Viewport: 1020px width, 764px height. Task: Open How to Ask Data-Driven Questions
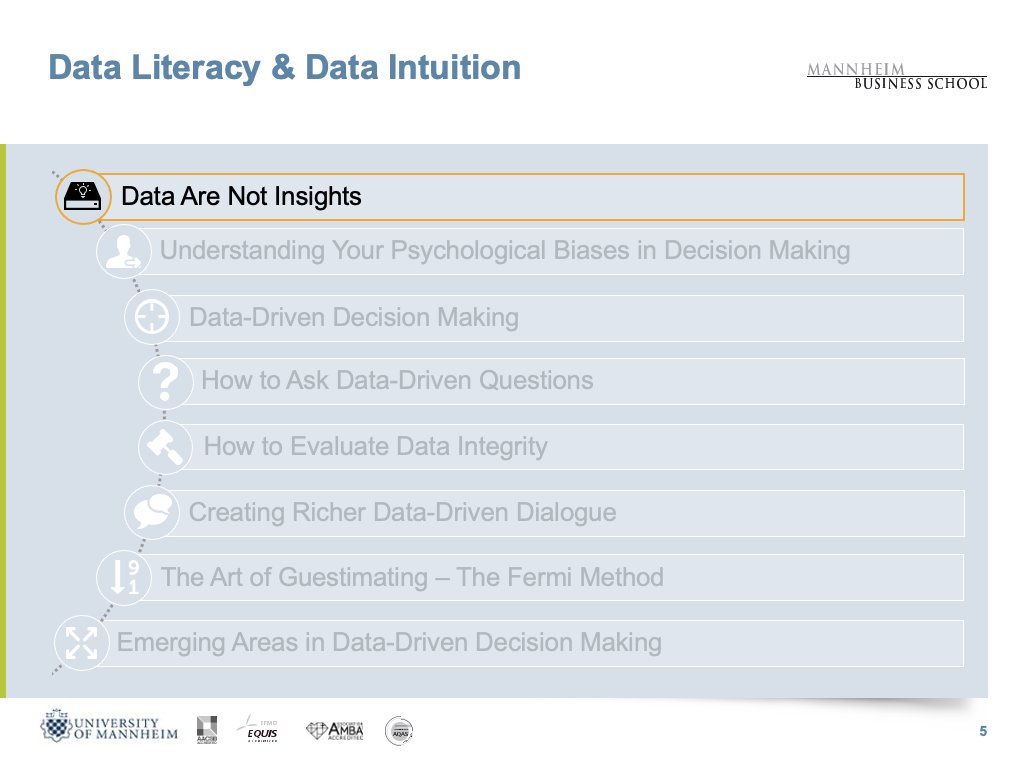(397, 381)
